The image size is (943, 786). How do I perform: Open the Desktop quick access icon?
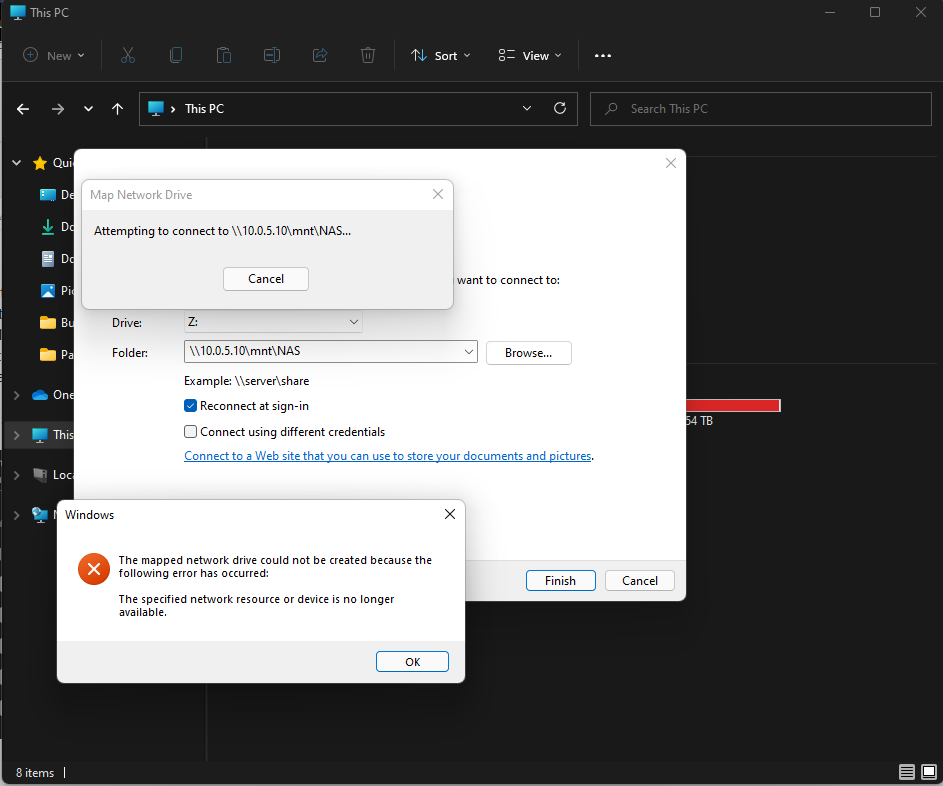click(x=48, y=195)
